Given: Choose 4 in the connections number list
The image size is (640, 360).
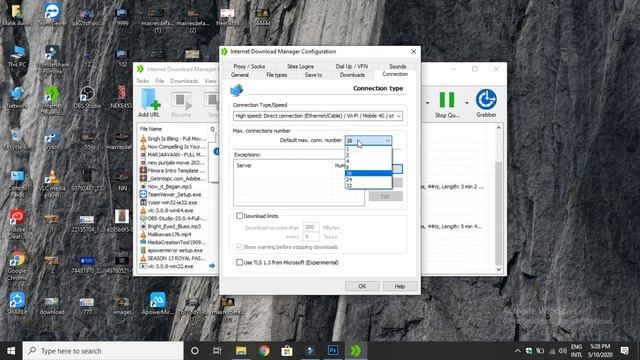Looking at the screenshot, I should coord(368,161).
